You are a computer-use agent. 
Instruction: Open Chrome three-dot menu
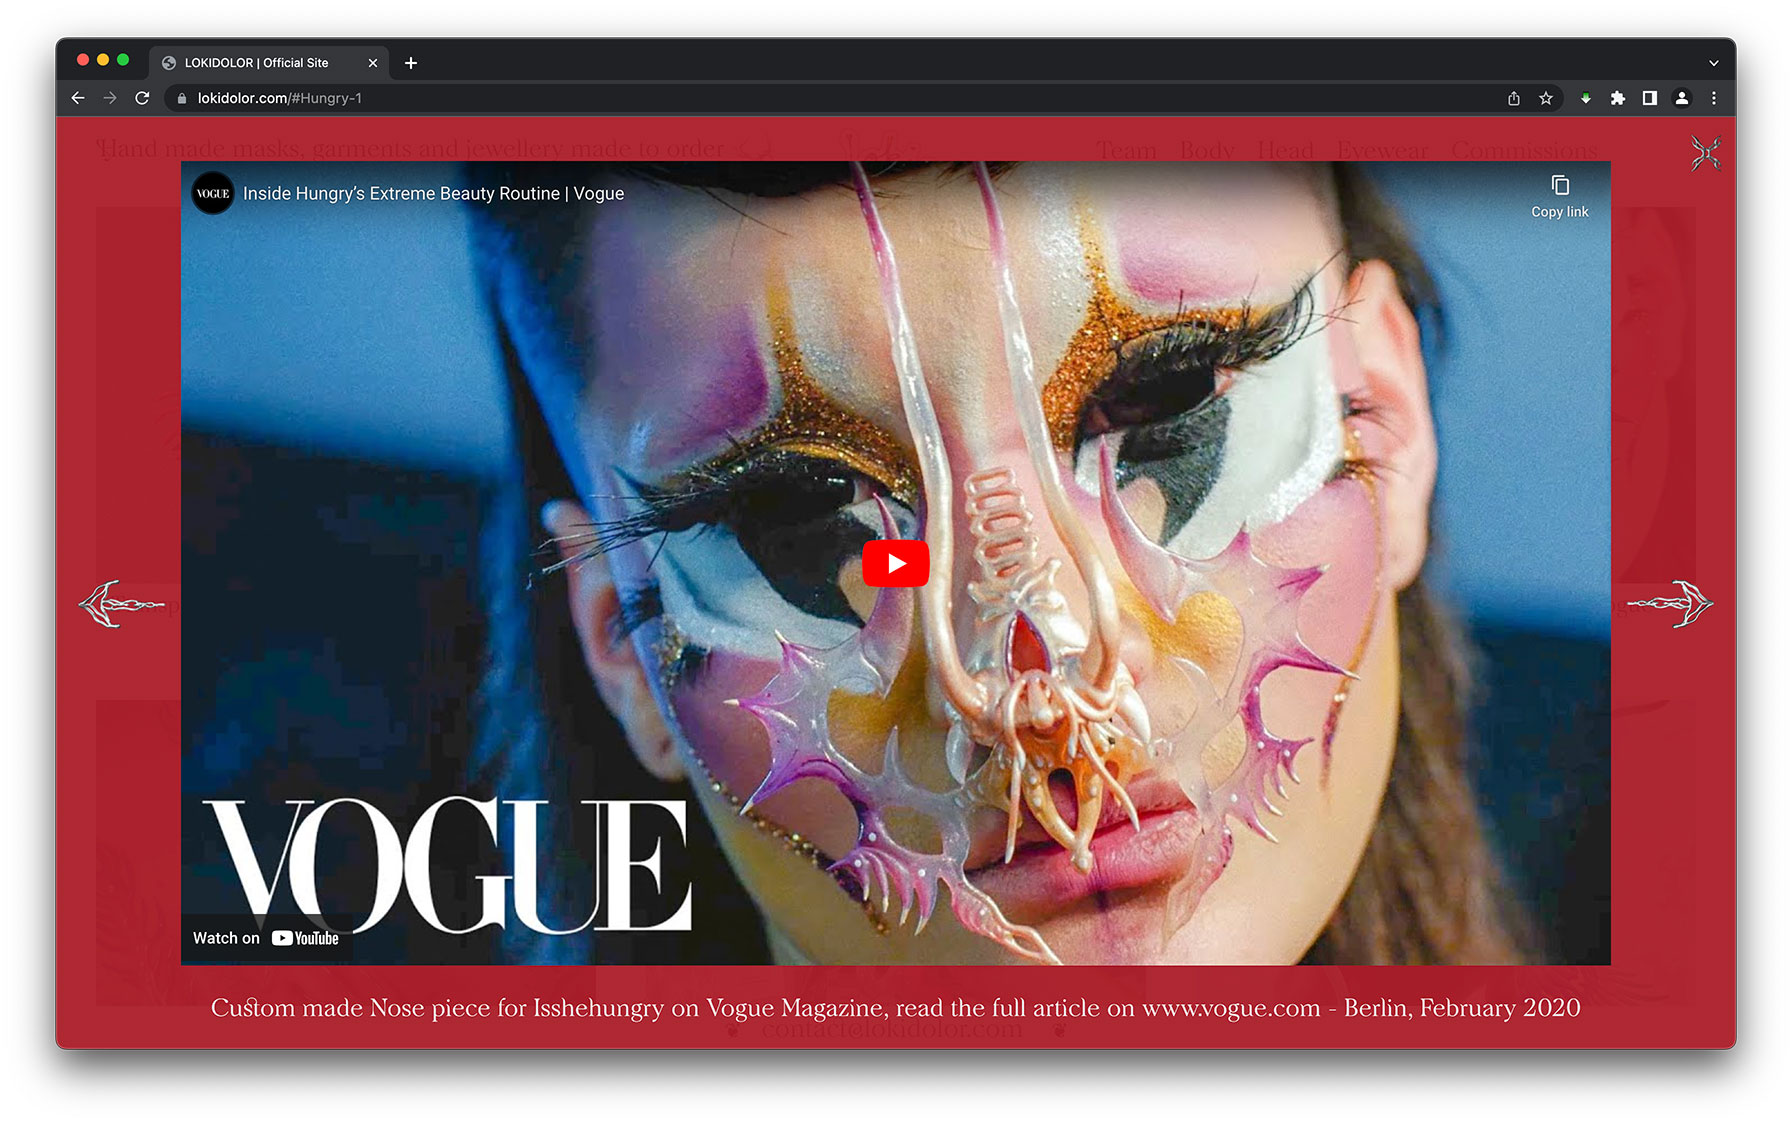click(1714, 98)
